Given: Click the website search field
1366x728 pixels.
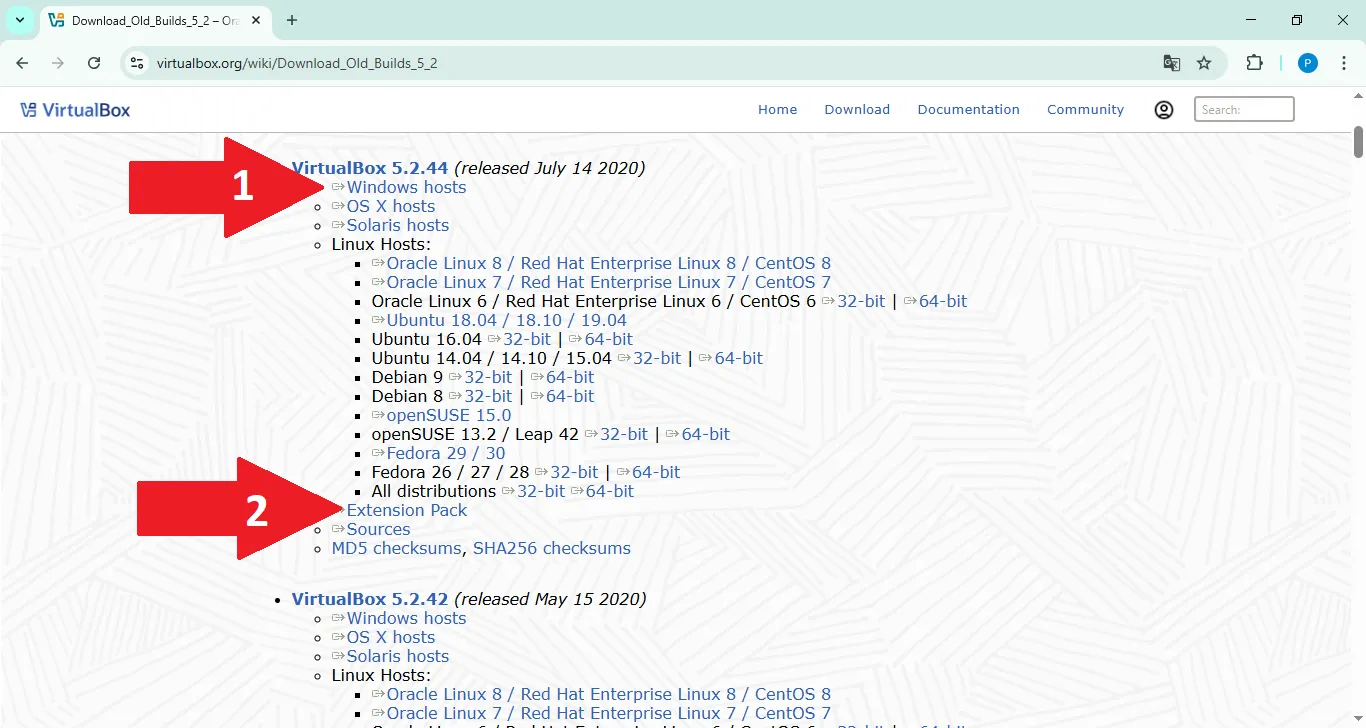Looking at the screenshot, I should 1244,110.
